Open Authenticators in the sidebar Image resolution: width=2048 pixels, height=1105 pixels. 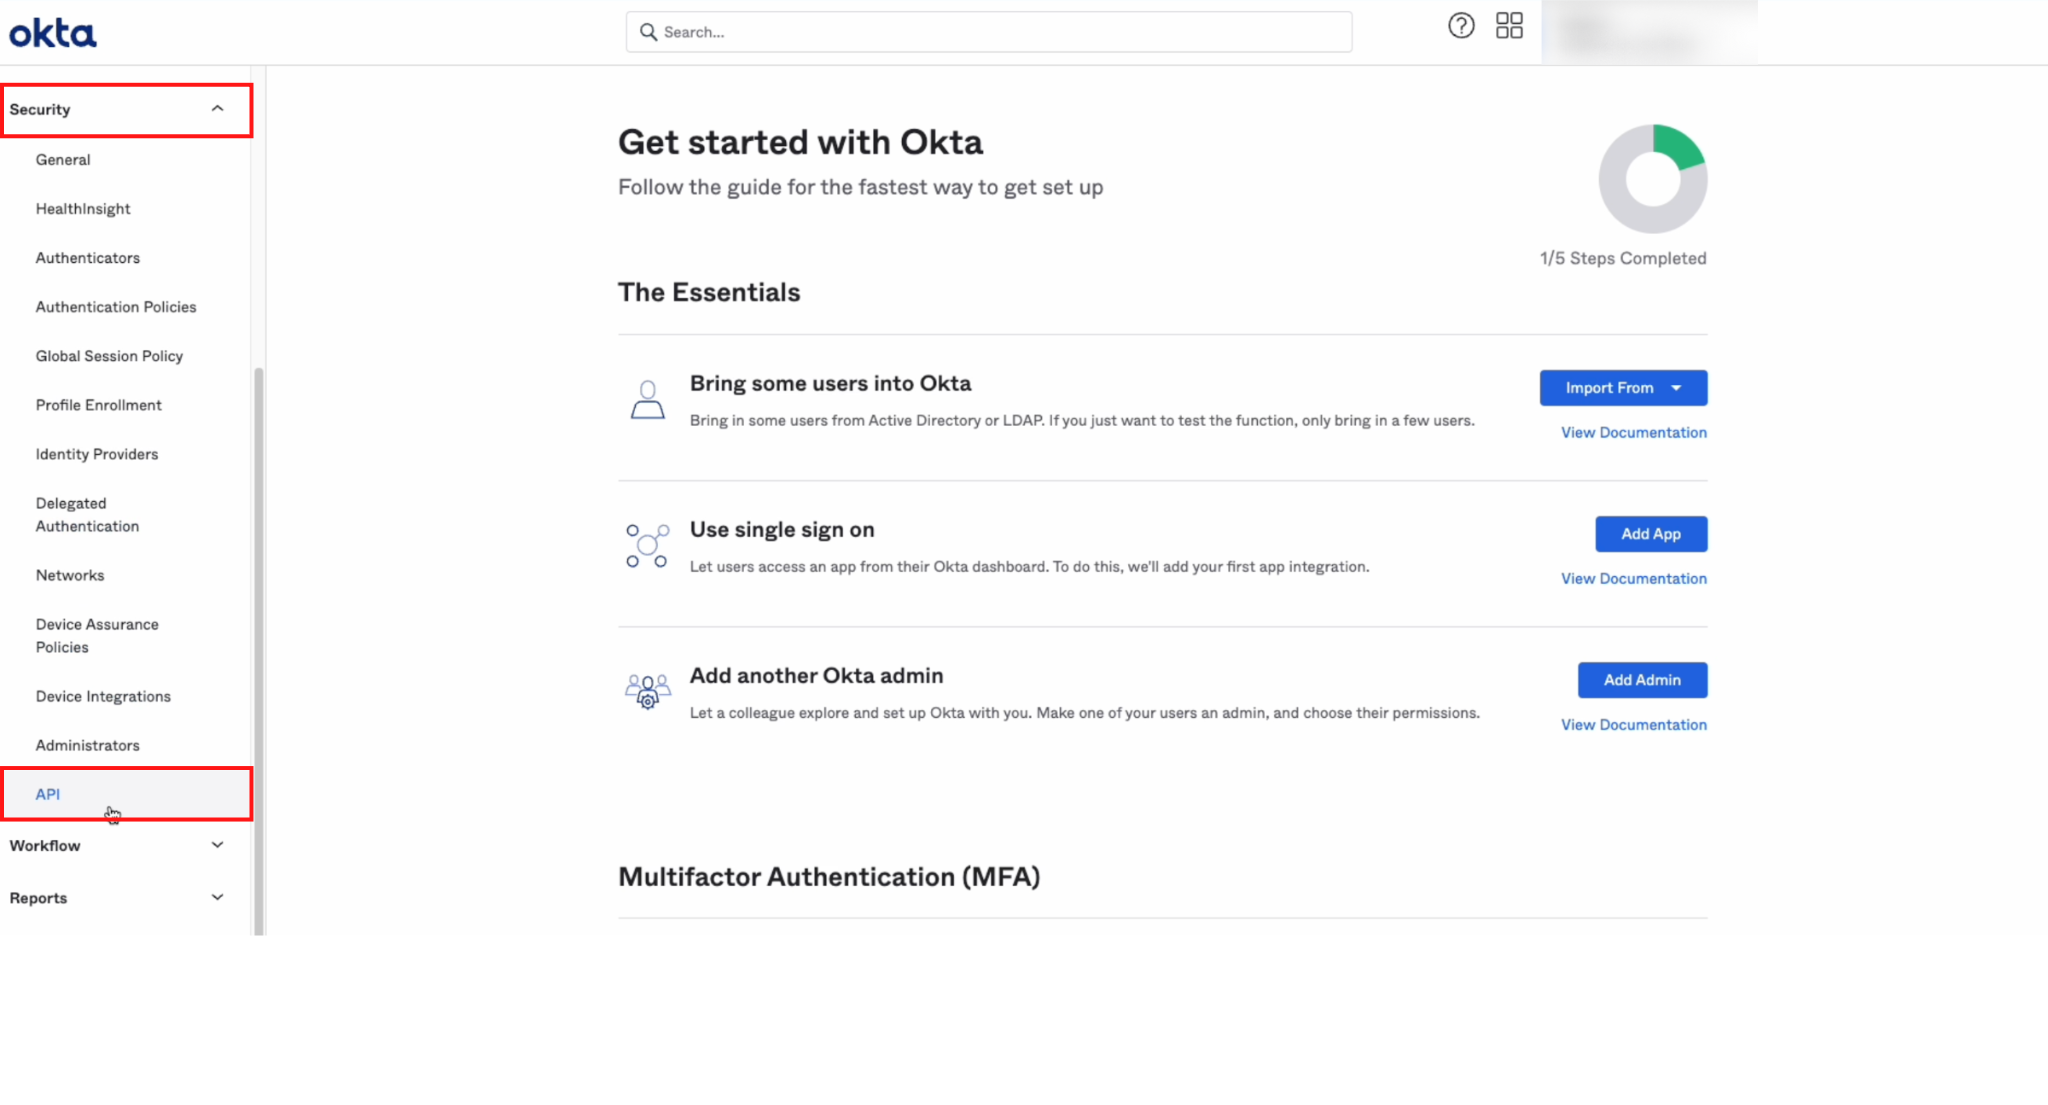(88, 258)
